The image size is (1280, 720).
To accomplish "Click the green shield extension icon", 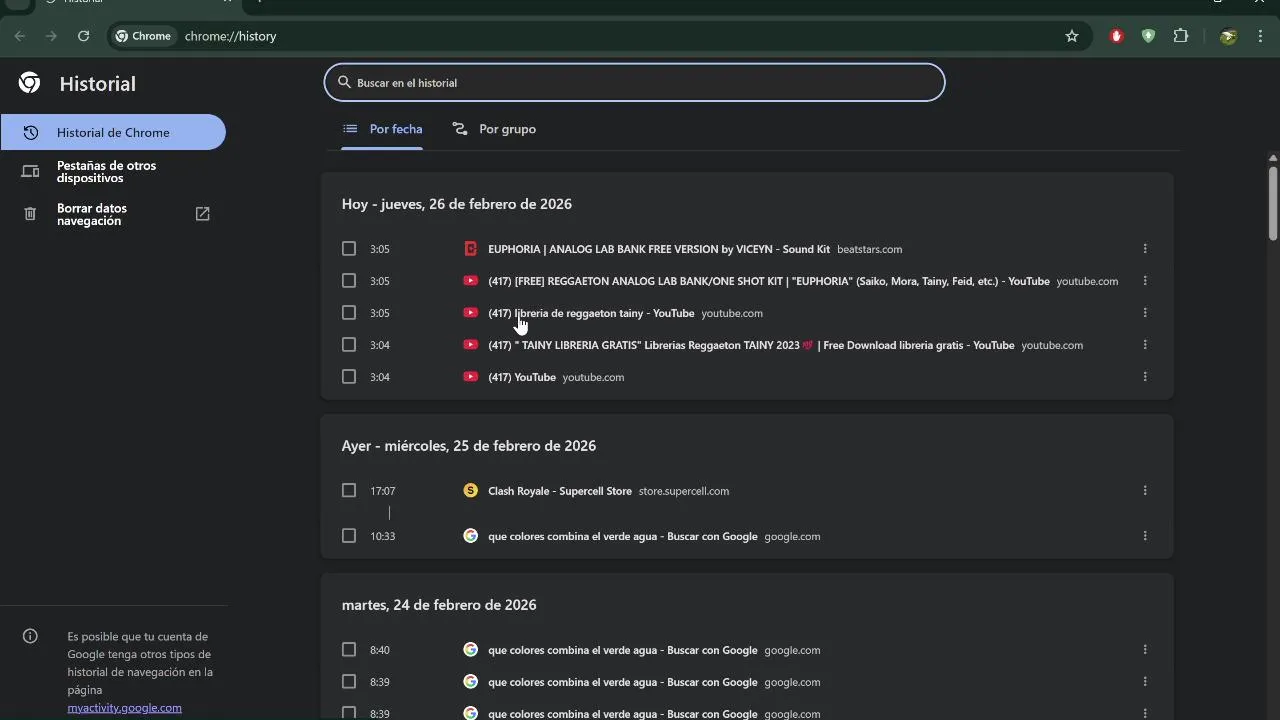I will pyautogui.click(x=1149, y=36).
